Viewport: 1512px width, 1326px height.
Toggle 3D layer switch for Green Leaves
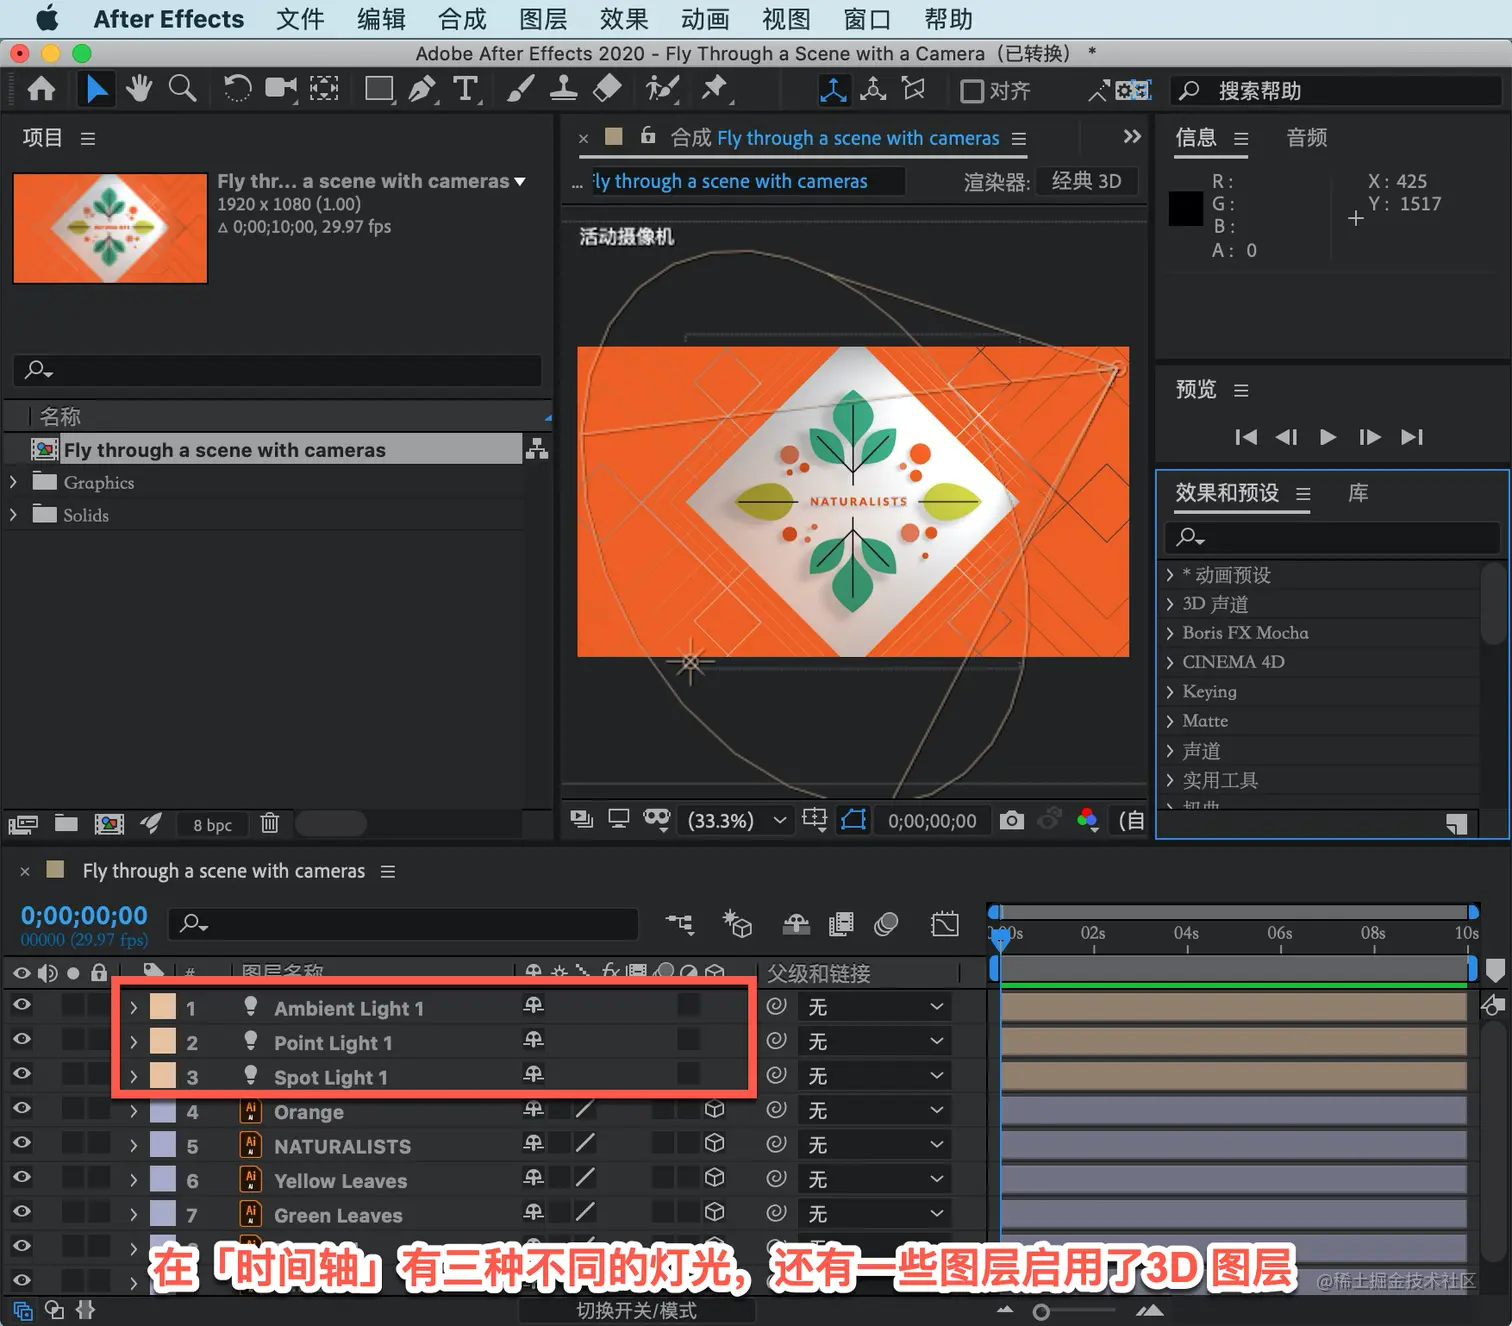pyautogui.click(x=714, y=1212)
